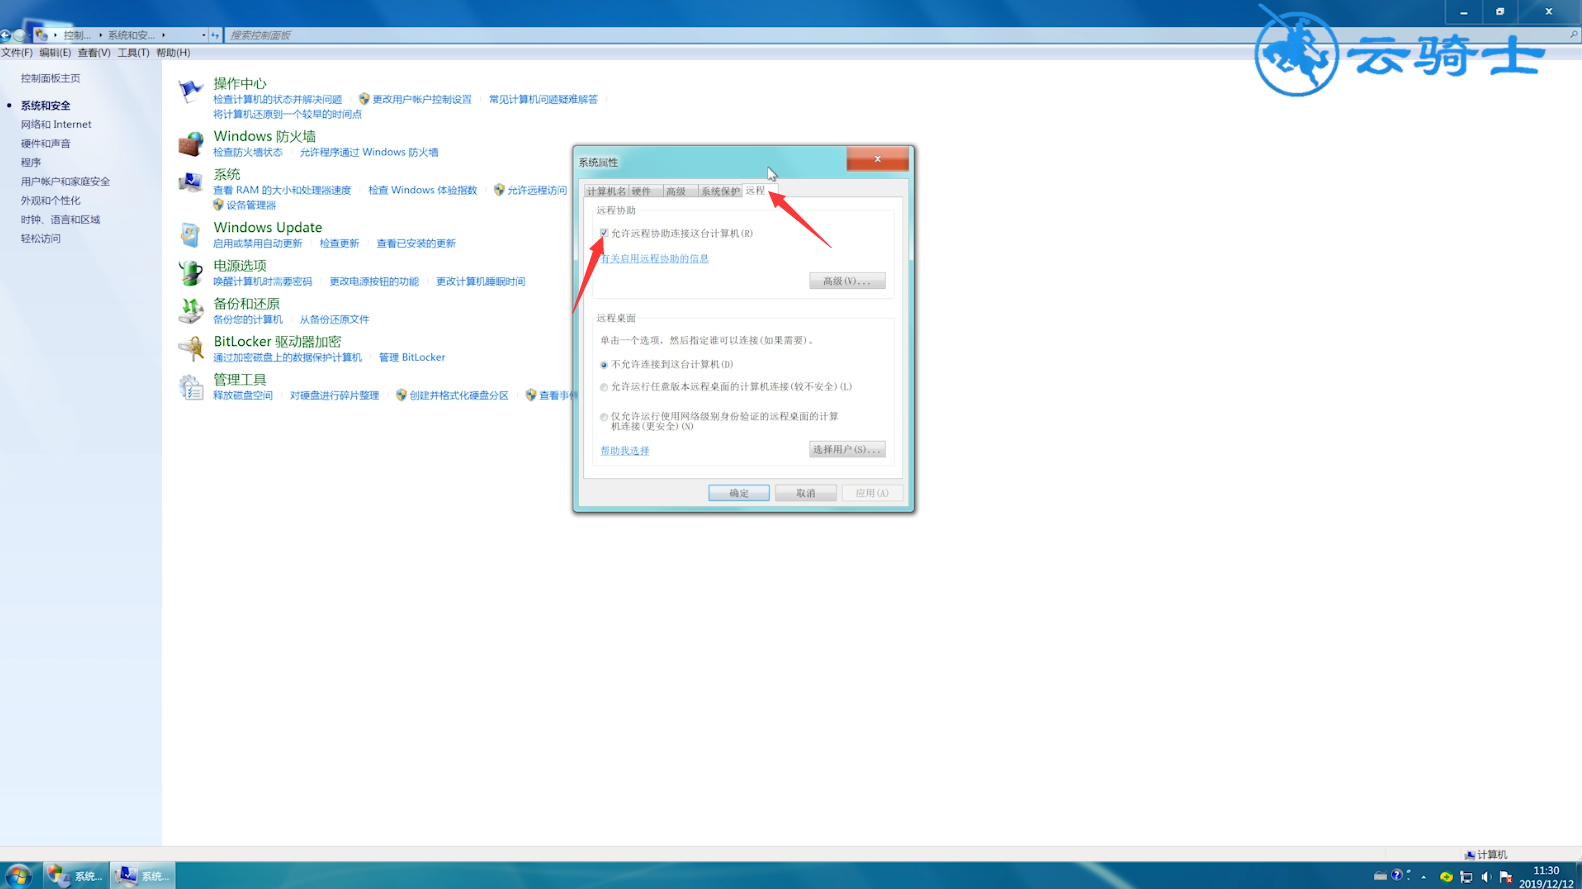Open 外观和个性化 category
The height and width of the screenshot is (889, 1582).
50,201
